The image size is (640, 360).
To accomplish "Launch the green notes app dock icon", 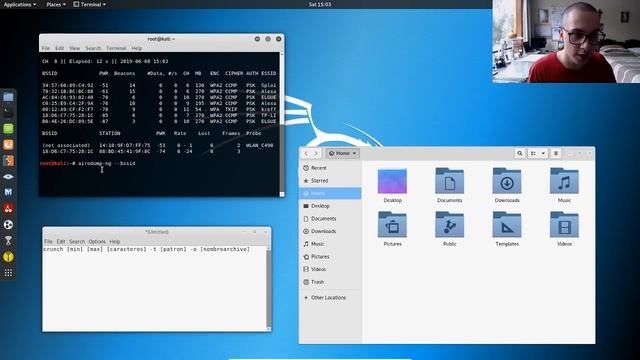I will point(8,129).
